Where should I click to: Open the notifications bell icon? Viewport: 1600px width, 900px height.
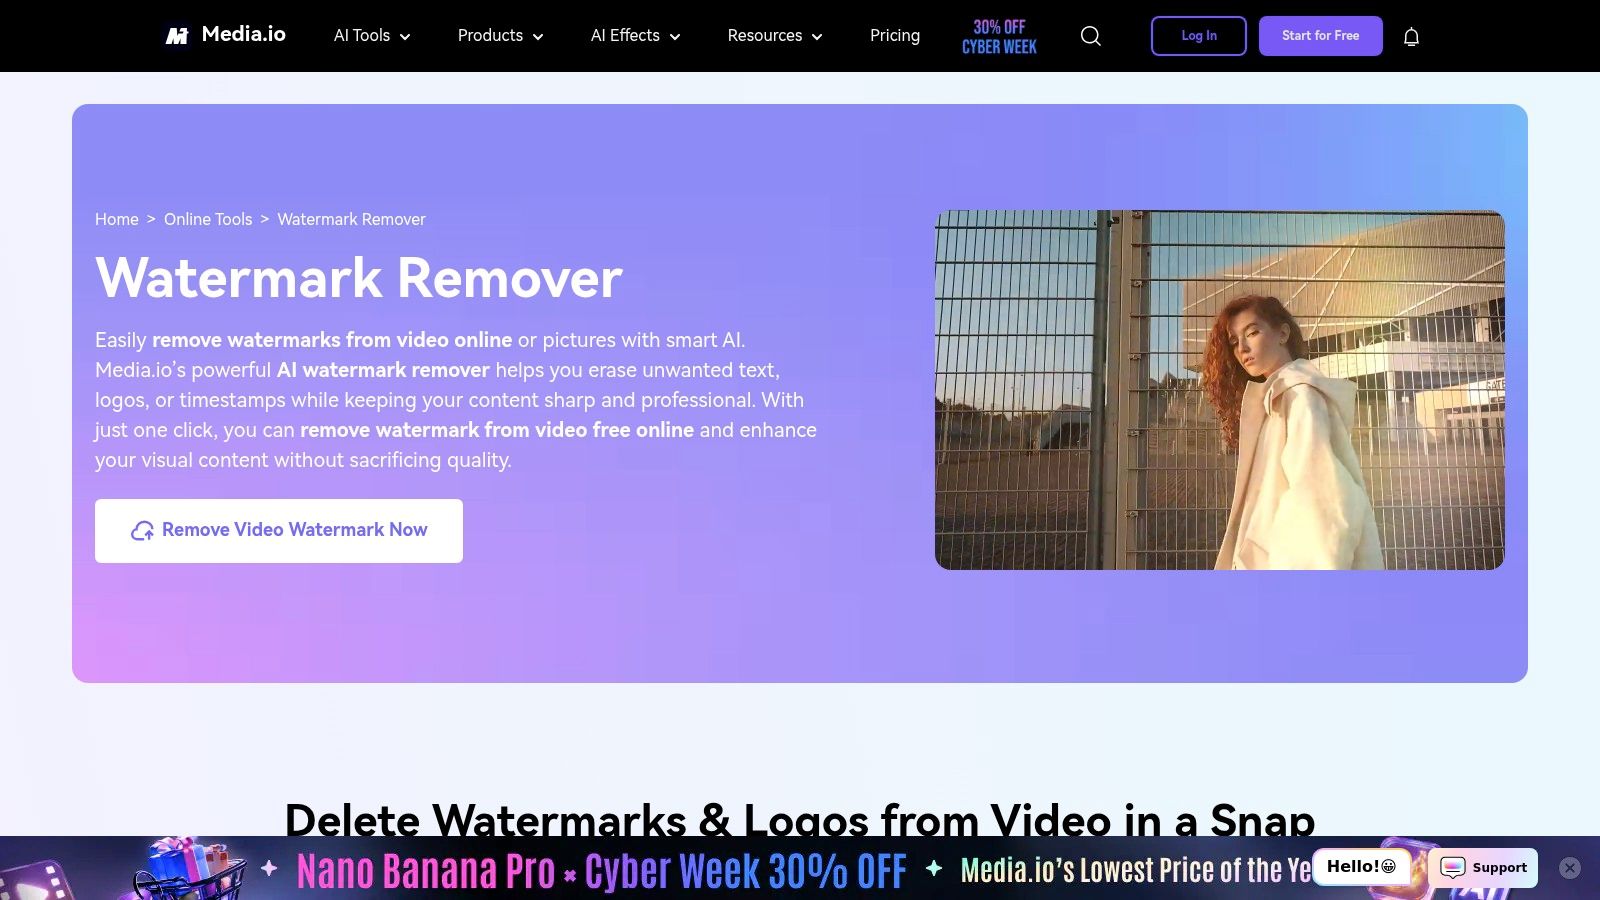pyautogui.click(x=1411, y=37)
